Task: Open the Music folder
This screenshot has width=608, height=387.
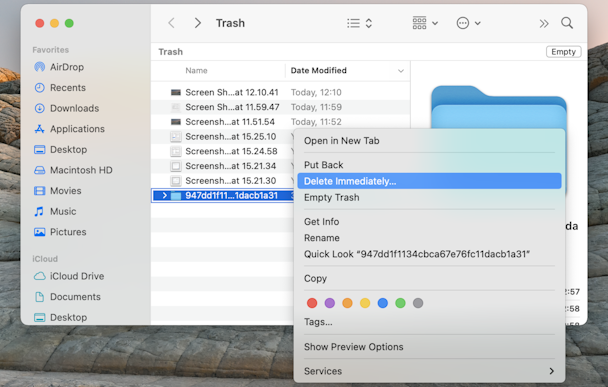Action: click(x=55, y=211)
